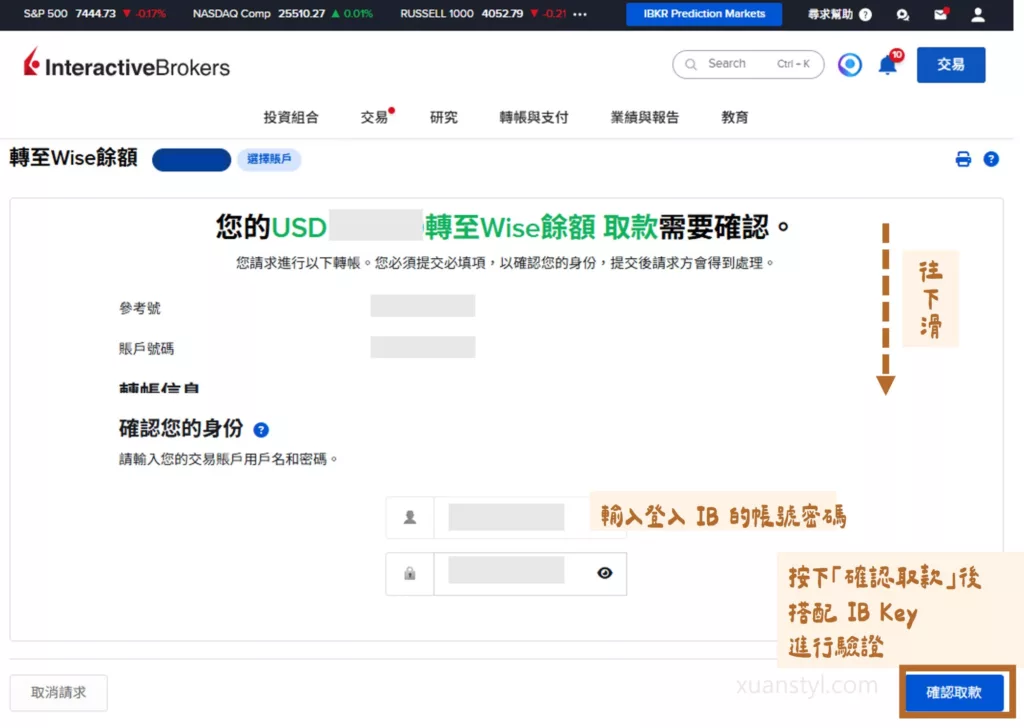Screen dimensions: 1024x728
Task: Click the blue 交易 button
Action: 951,65
